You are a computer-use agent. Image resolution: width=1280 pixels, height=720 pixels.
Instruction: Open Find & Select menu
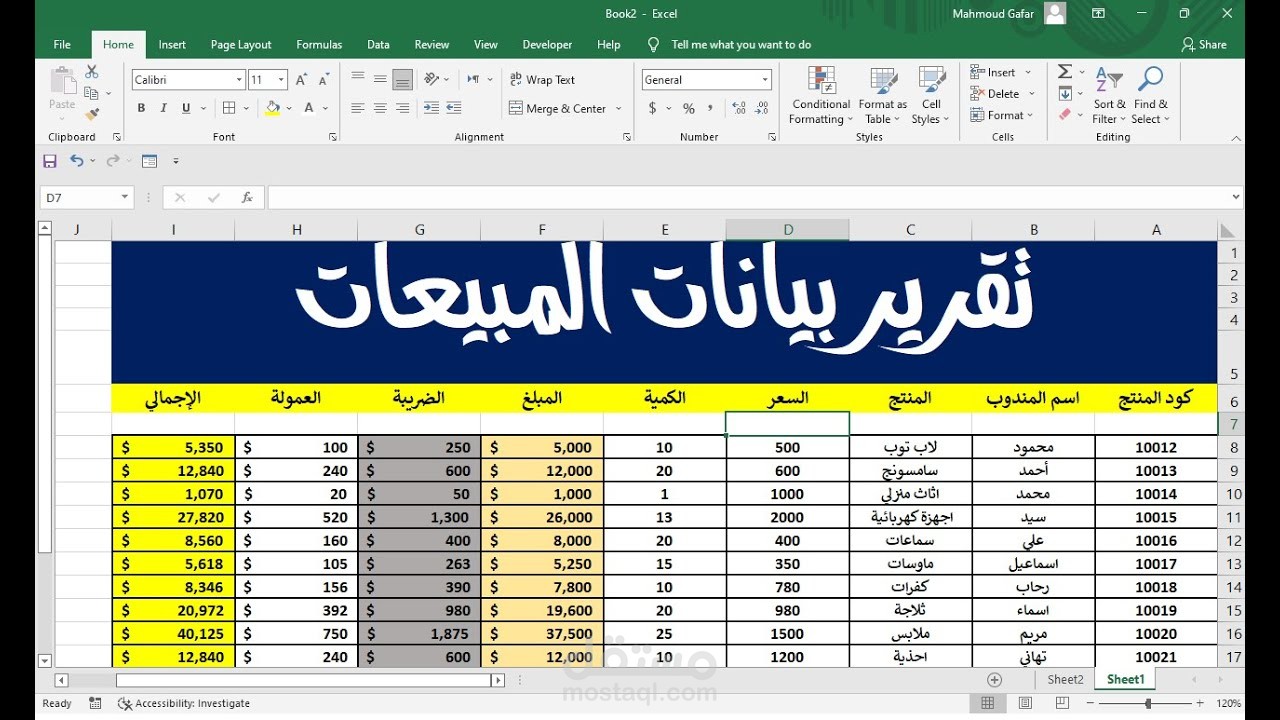pos(1150,96)
